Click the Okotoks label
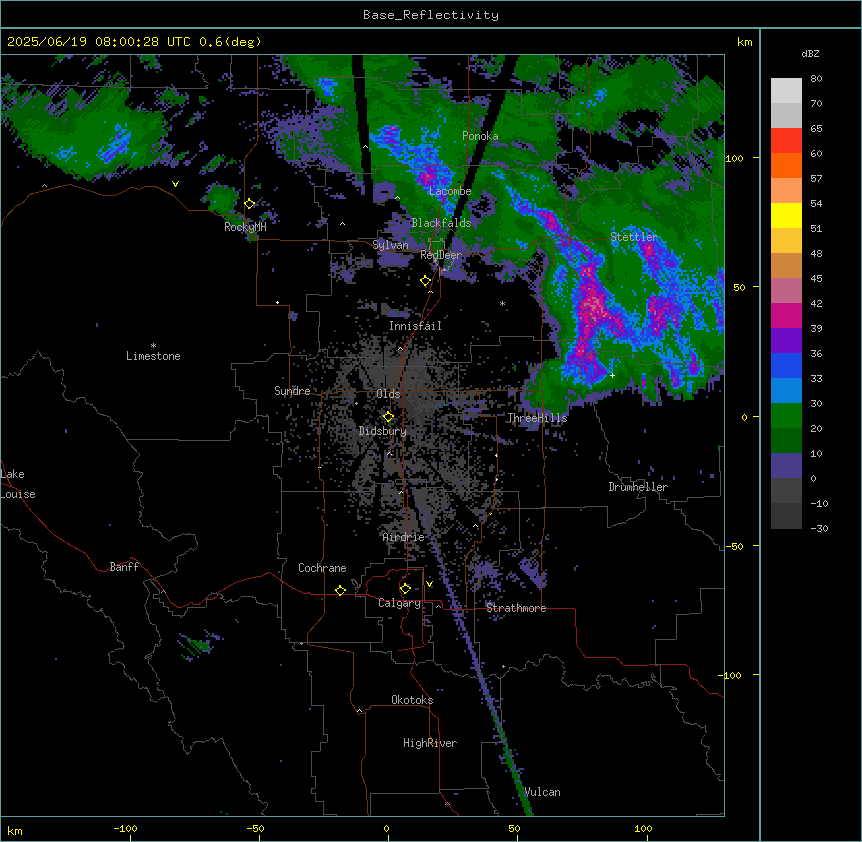 pos(412,700)
